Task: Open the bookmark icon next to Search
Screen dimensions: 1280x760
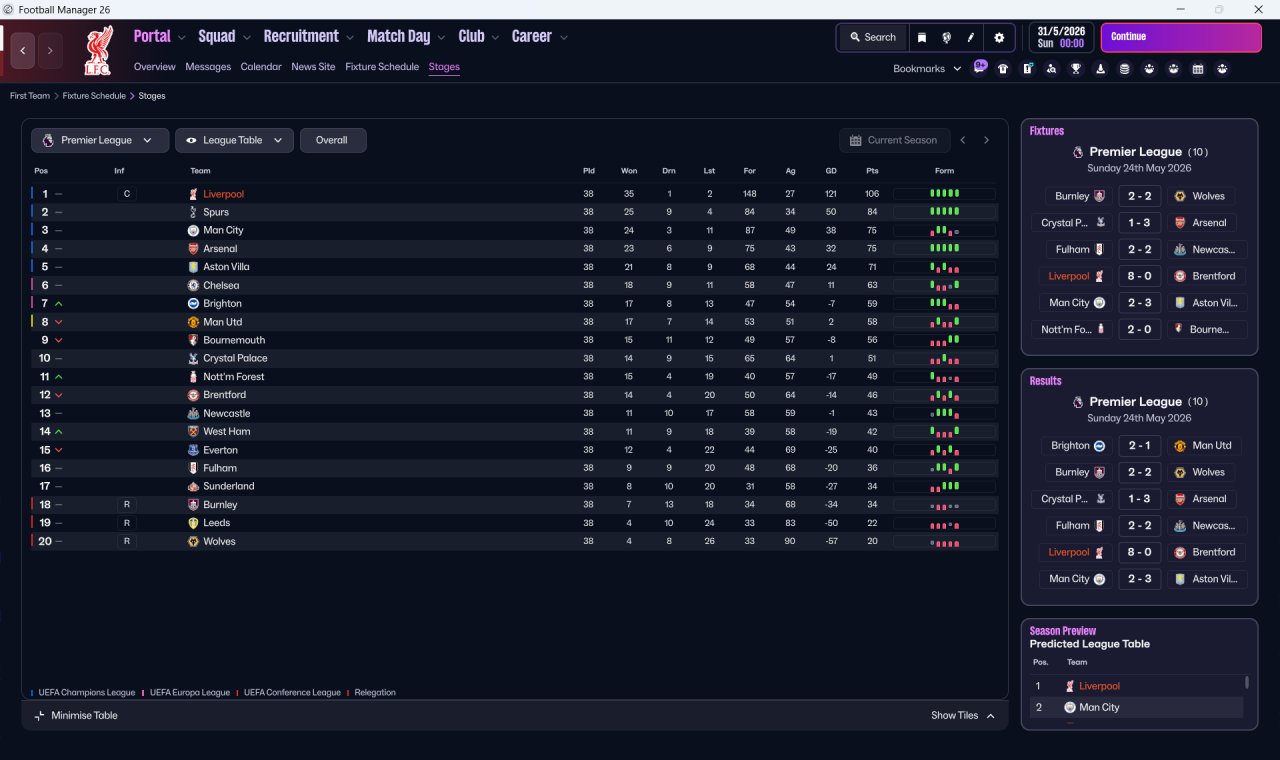Action: pyautogui.click(x=922, y=38)
